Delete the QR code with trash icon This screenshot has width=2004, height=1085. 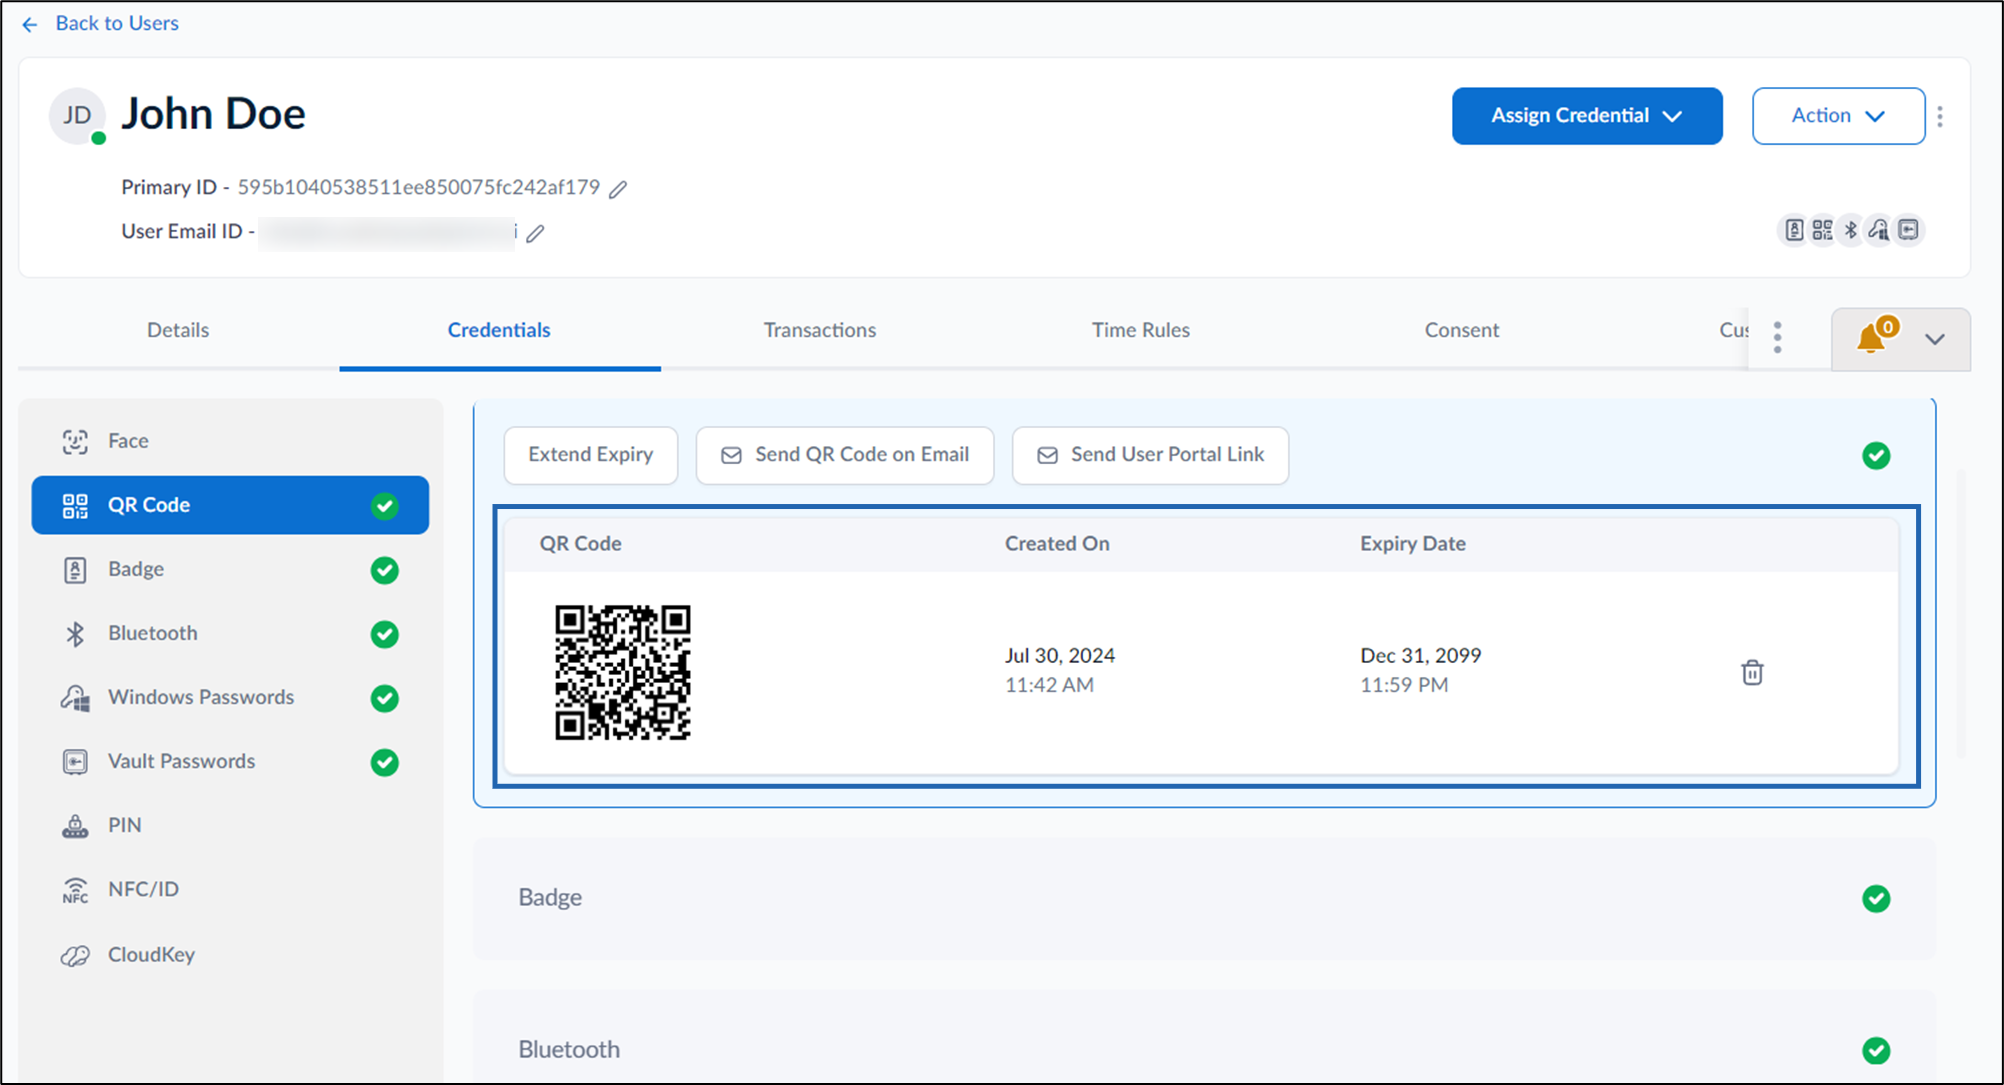click(1752, 672)
